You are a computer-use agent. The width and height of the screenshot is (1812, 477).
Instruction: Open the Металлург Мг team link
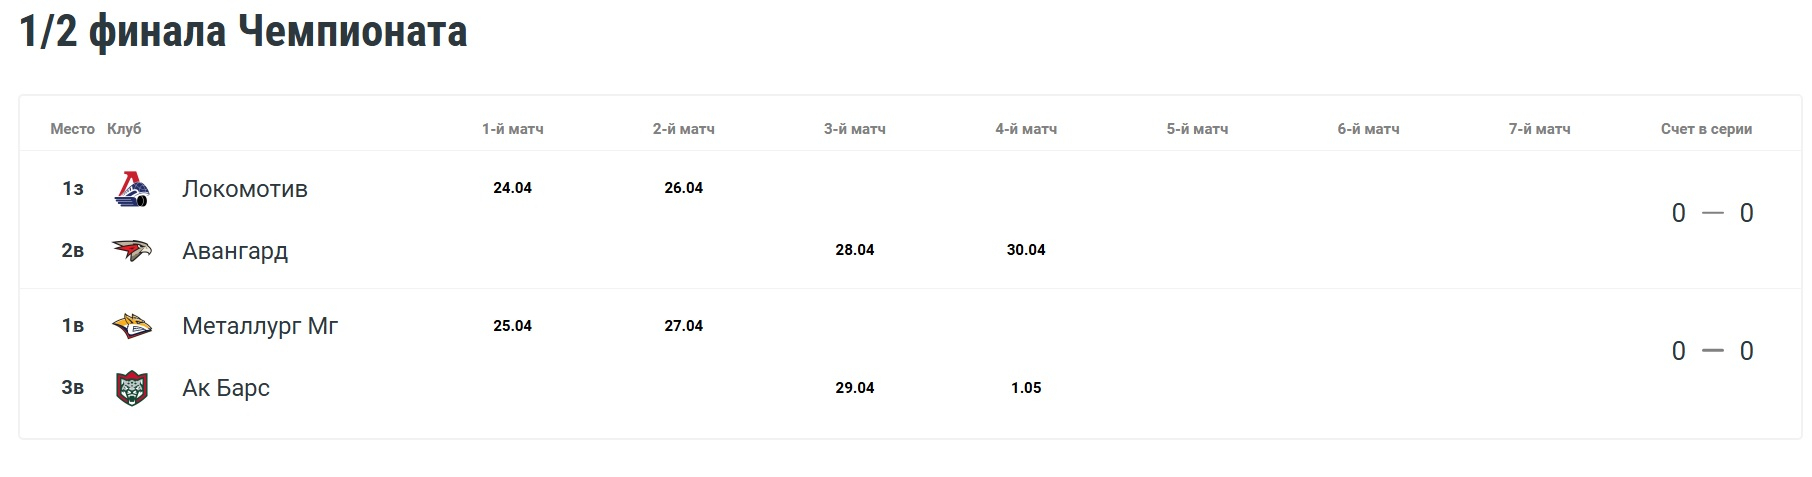pos(260,326)
